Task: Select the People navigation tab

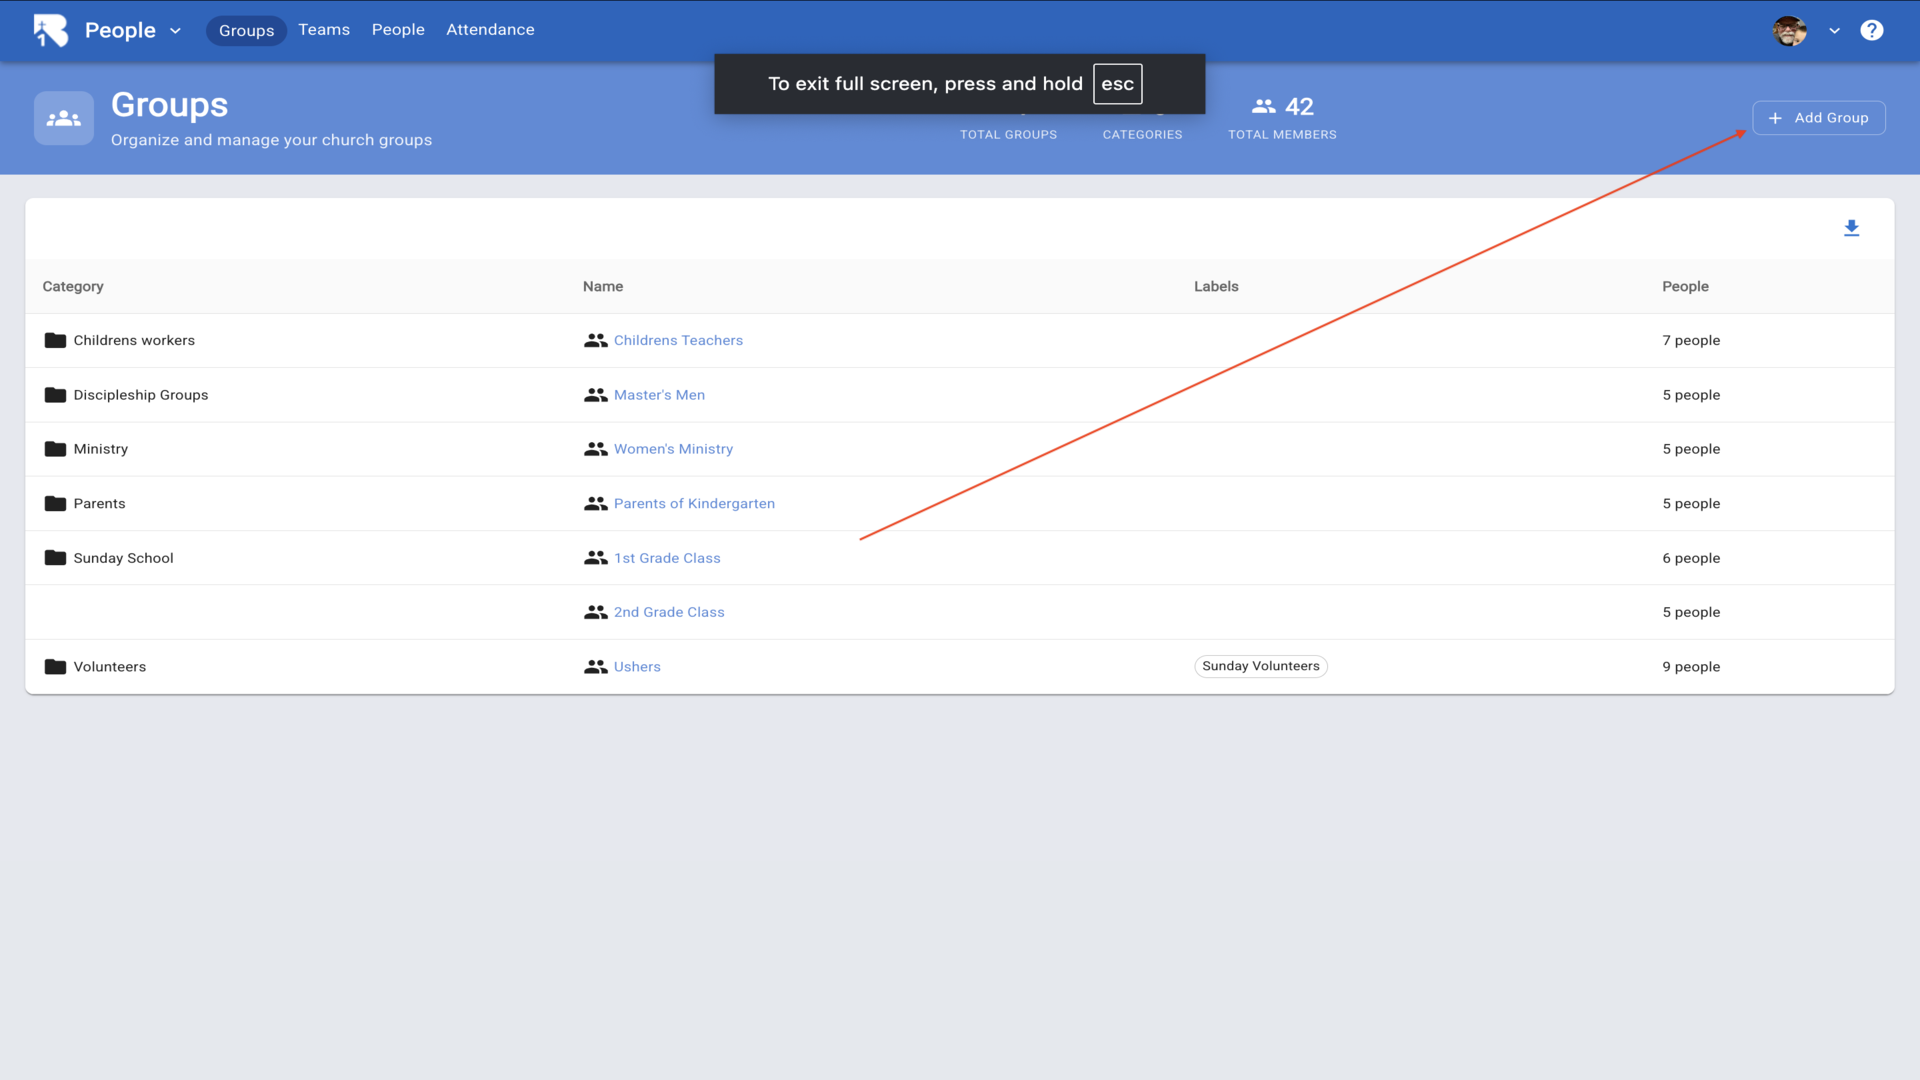Action: (398, 30)
